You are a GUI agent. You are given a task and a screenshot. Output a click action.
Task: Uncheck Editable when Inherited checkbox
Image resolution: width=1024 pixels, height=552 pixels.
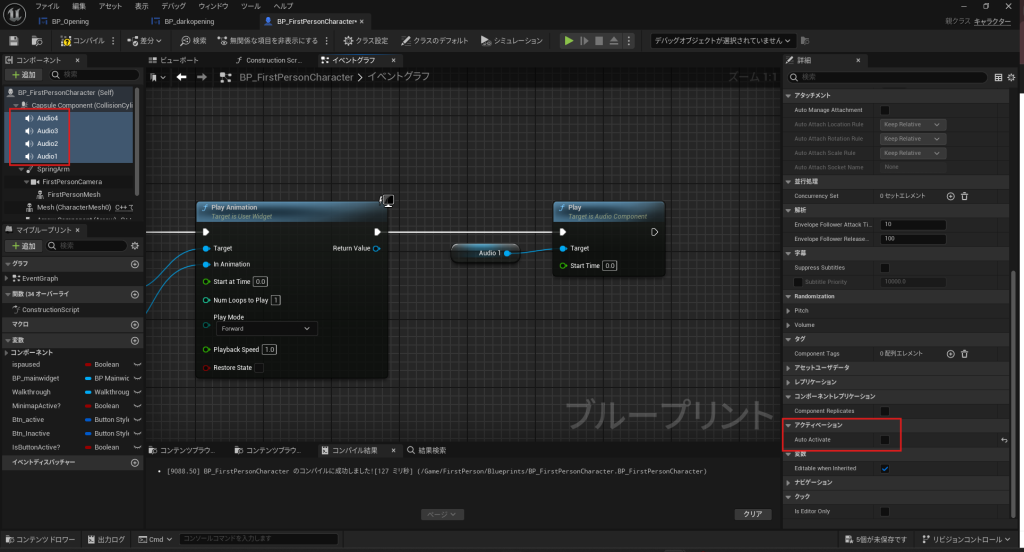(884, 468)
